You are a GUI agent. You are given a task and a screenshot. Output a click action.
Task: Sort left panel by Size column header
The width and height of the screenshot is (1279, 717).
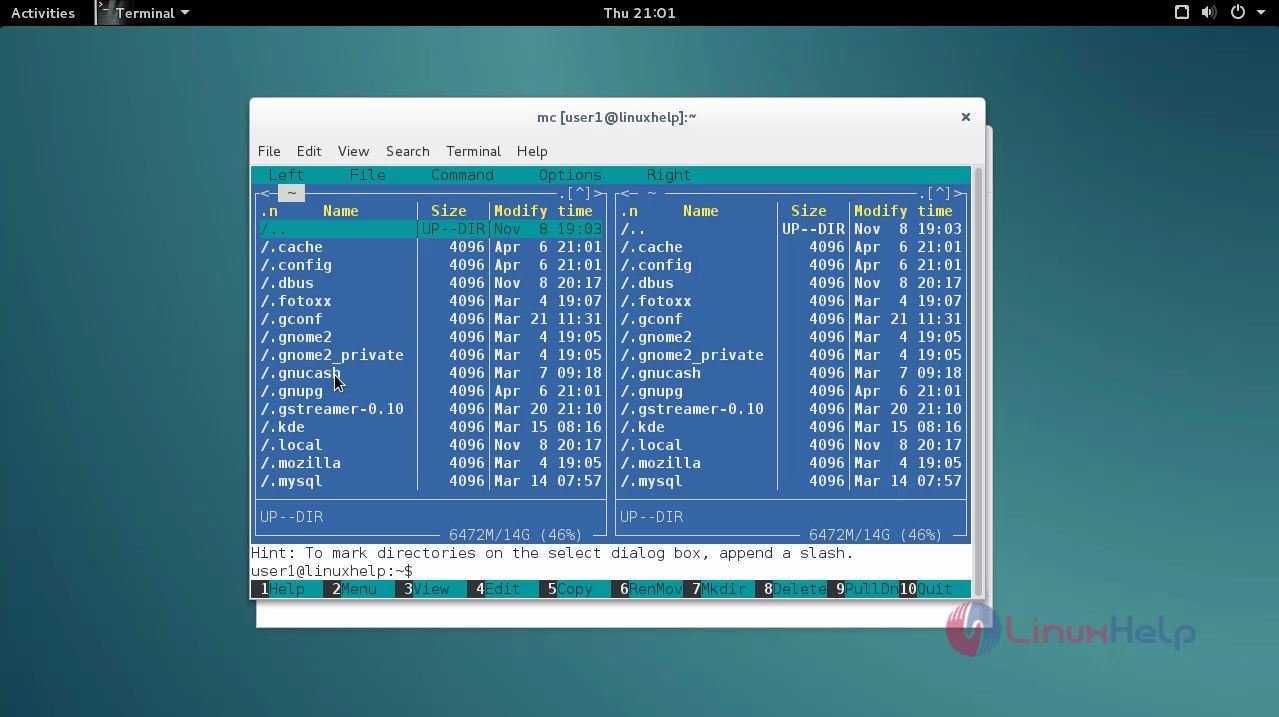pyautogui.click(x=448, y=211)
